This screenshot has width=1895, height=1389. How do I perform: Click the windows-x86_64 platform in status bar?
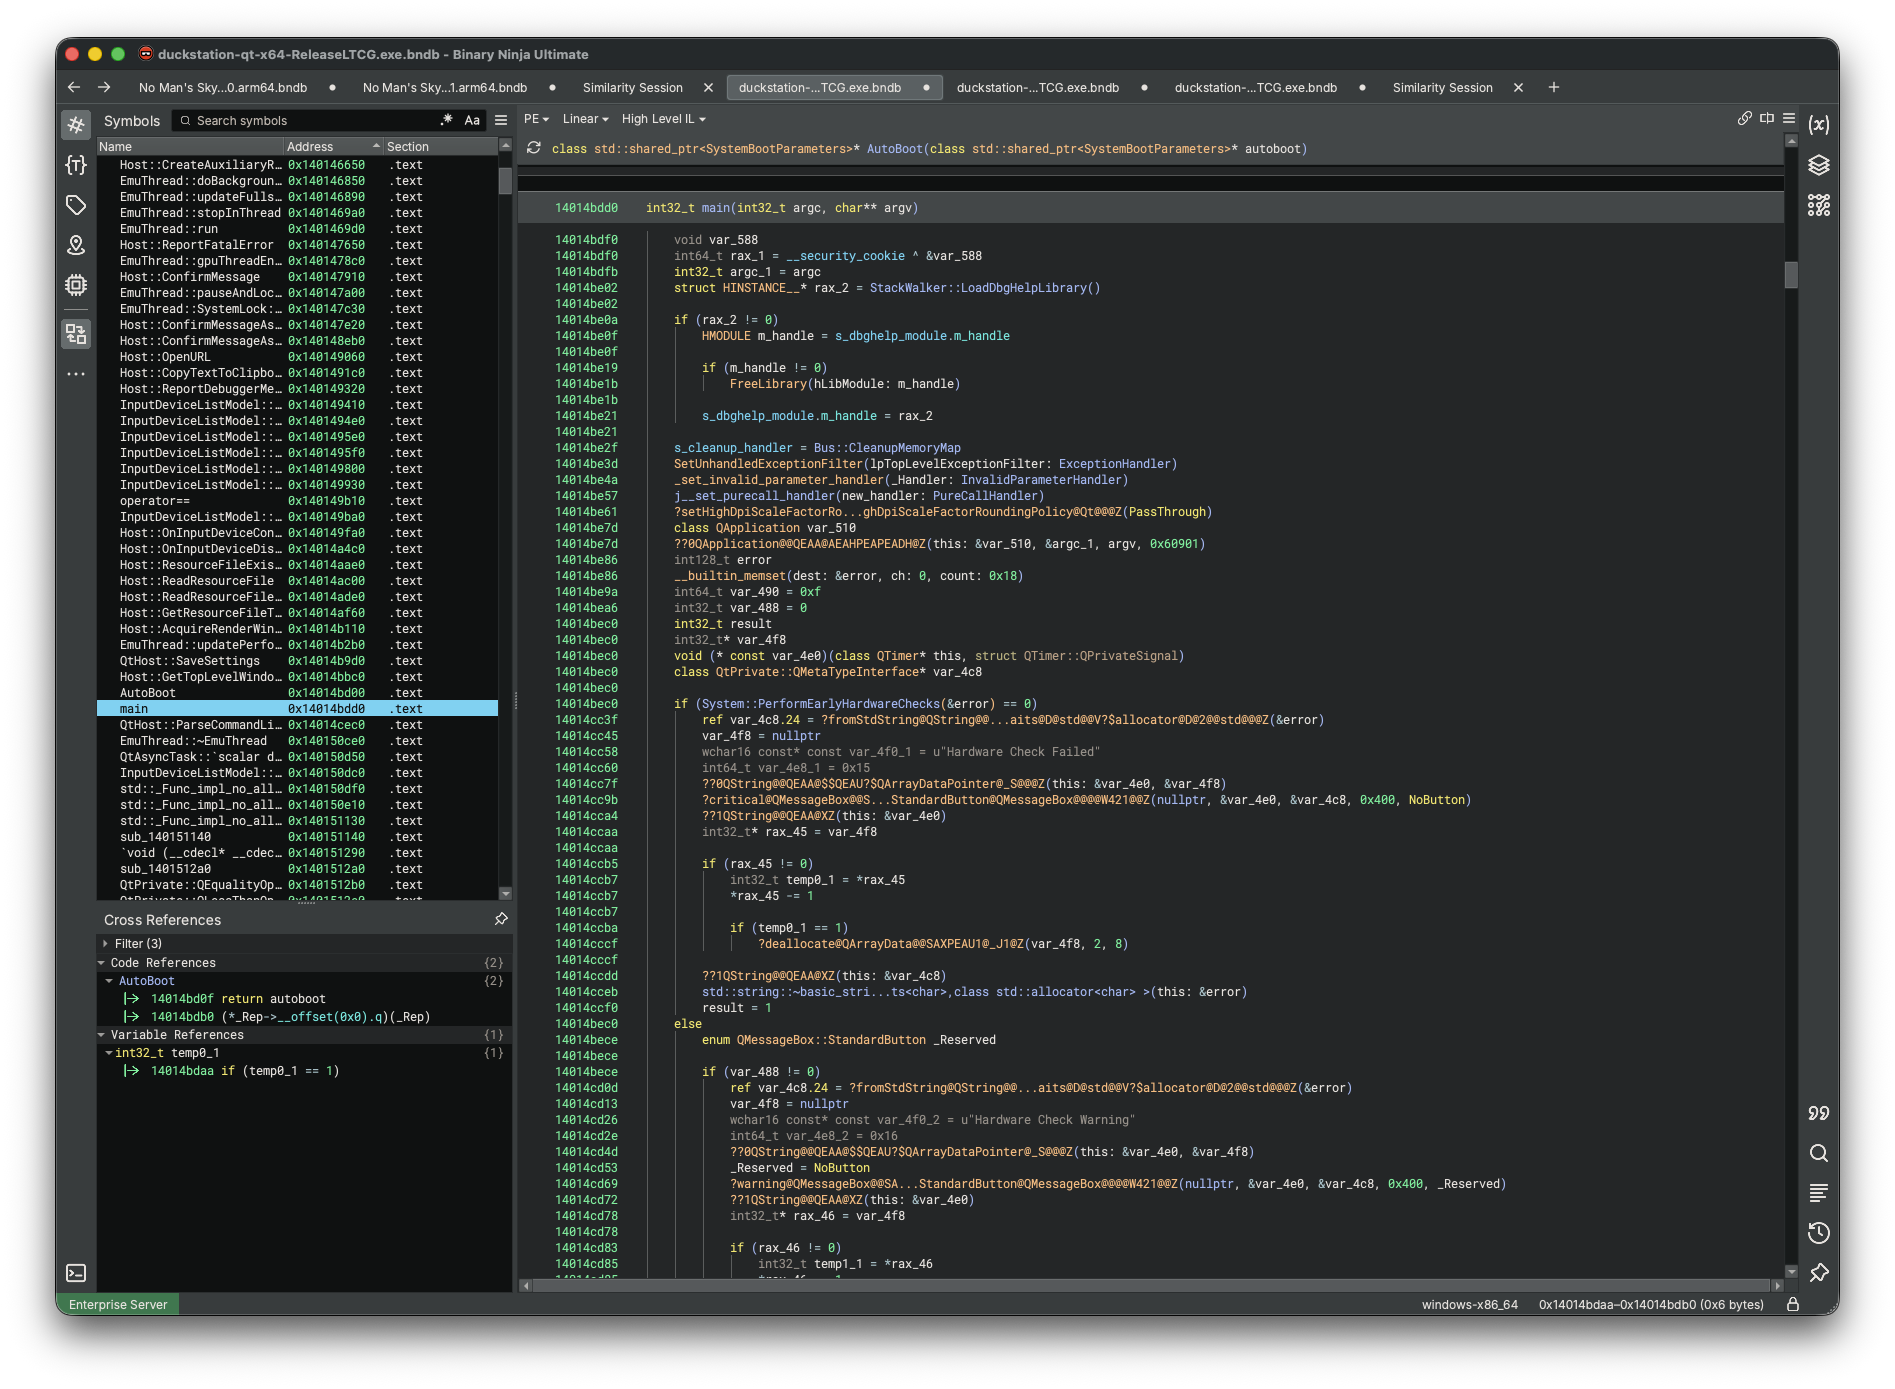(x=1470, y=1304)
